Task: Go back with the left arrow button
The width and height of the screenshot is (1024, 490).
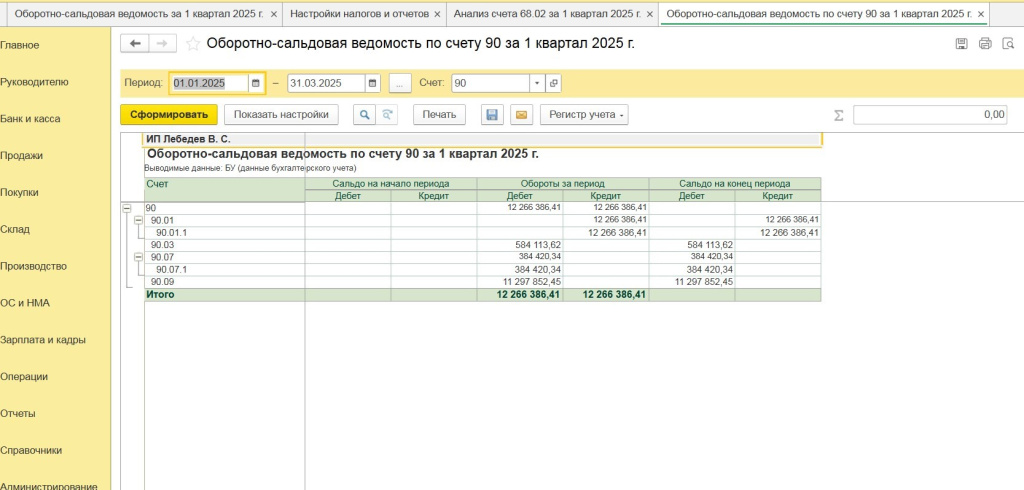Action: click(135, 44)
